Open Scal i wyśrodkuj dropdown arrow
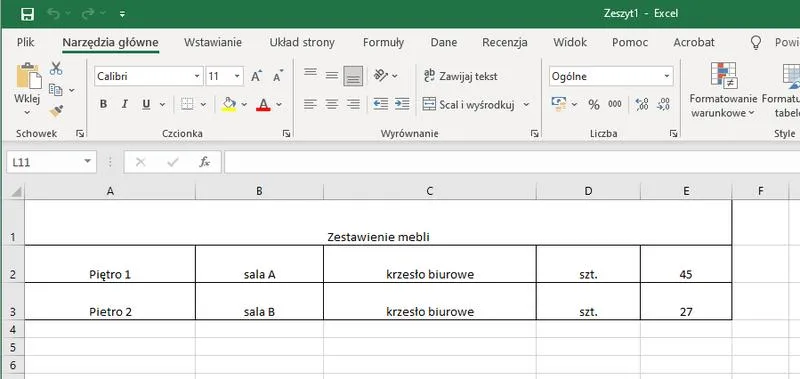The height and width of the screenshot is (379, 800). pos(527,105)
